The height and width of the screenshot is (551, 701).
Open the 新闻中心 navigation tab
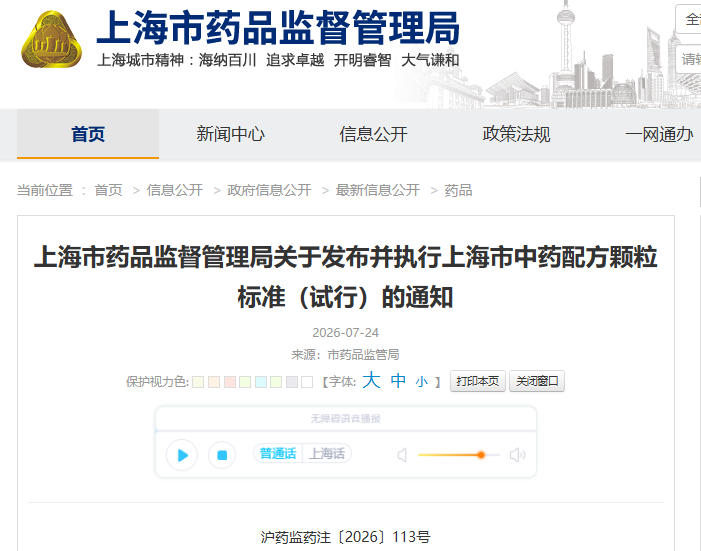click(x=230, y=134)
